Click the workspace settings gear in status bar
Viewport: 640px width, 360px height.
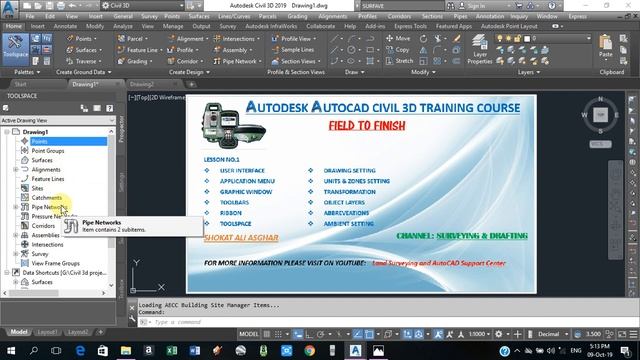498,334
